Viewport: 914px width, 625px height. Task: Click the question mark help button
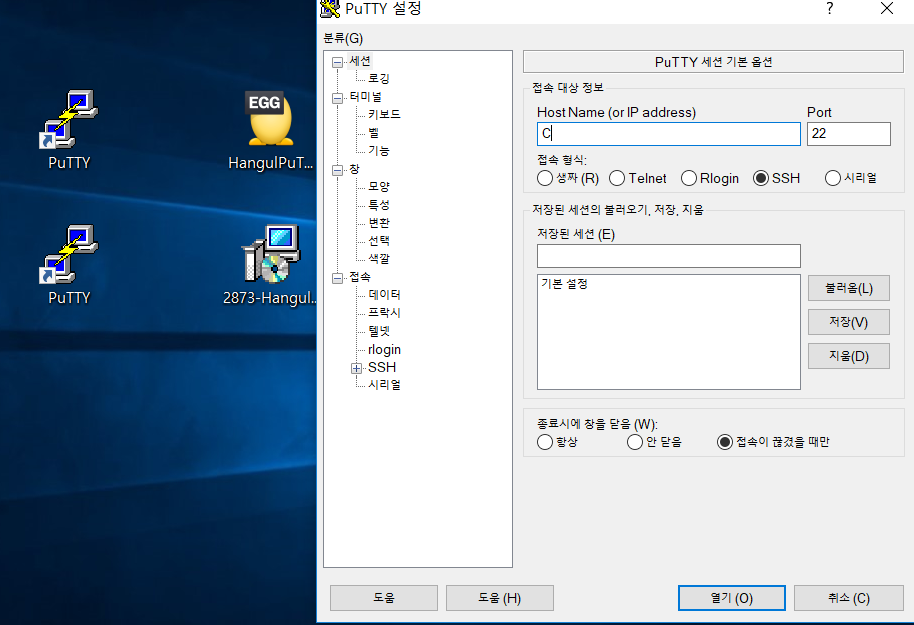[x=829, y=8]
